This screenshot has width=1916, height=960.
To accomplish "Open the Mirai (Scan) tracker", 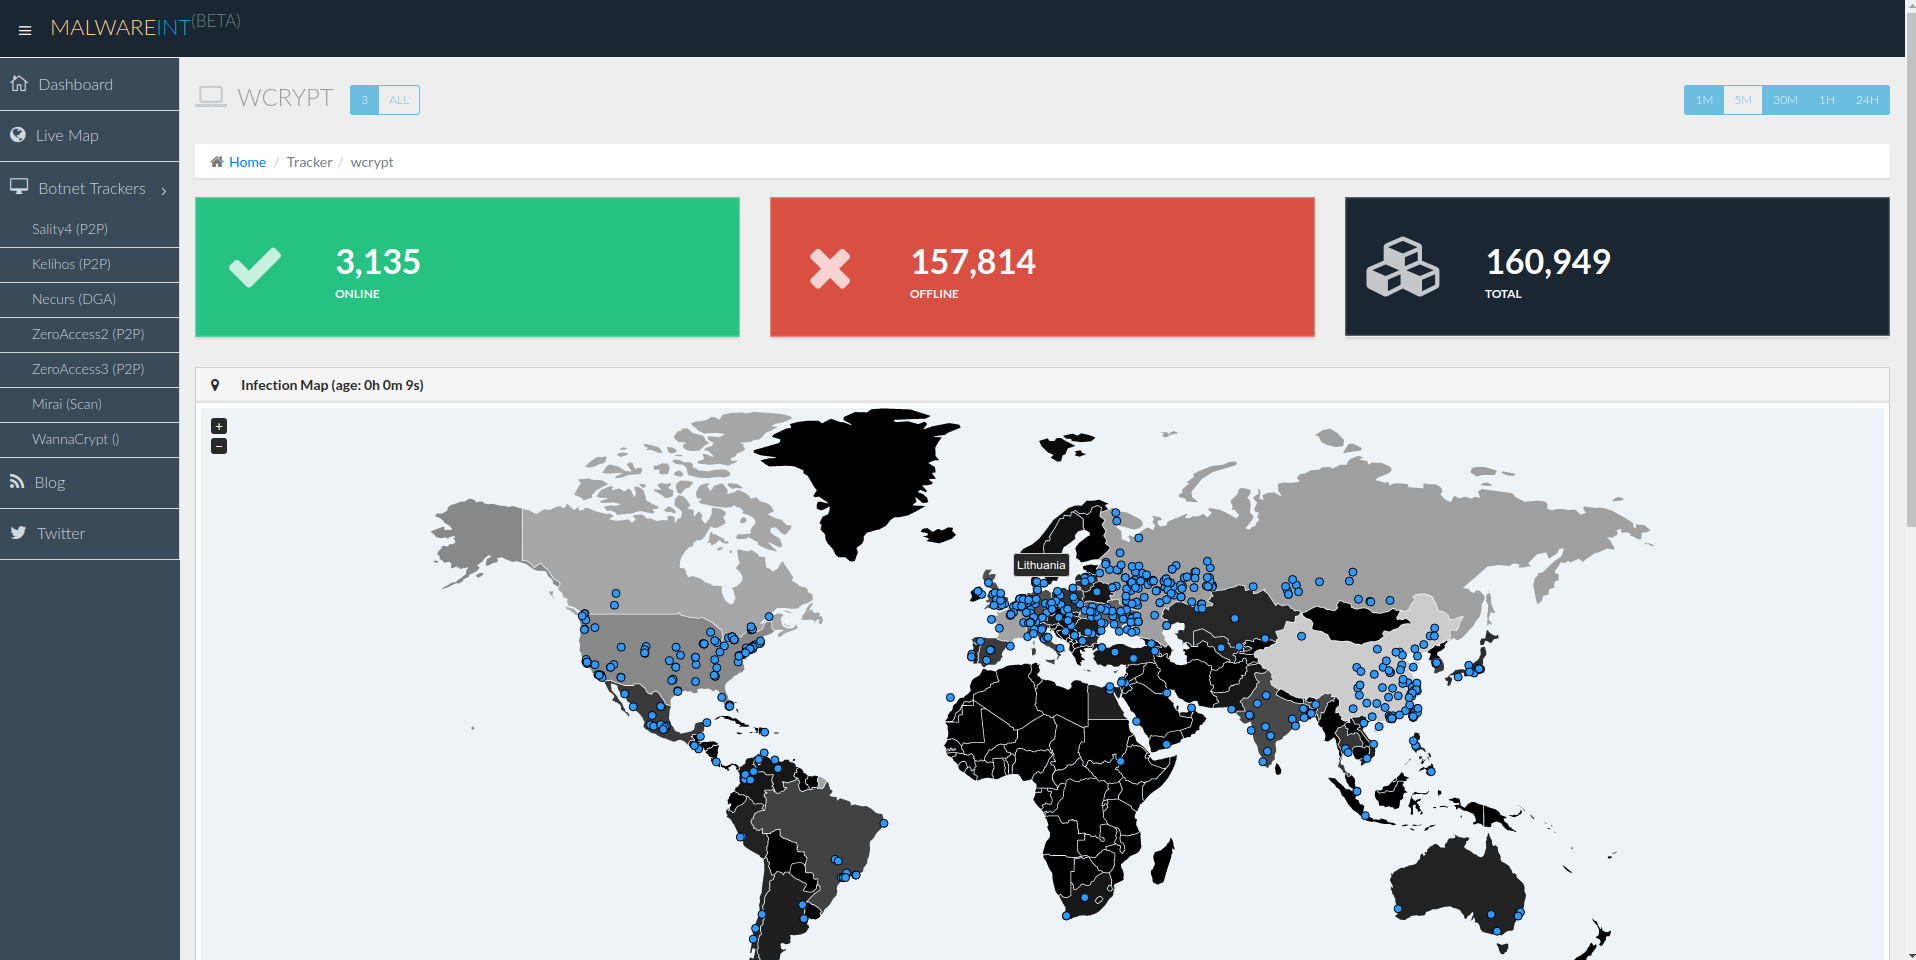I will coord(67,404).
